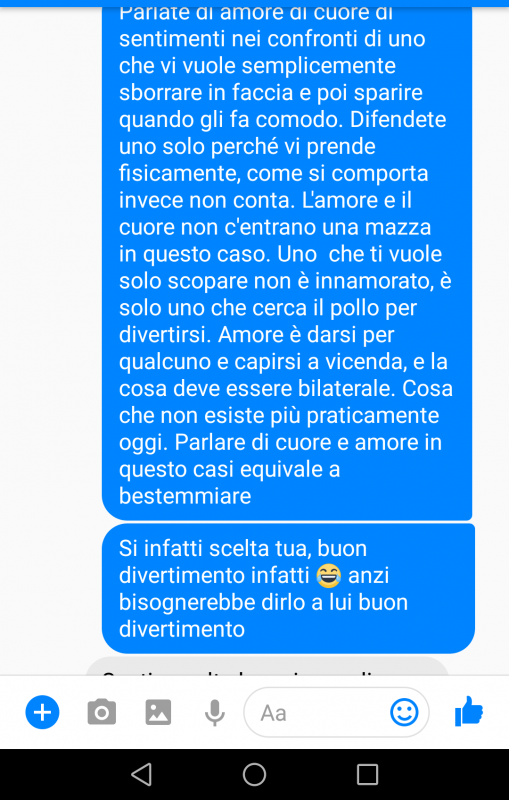Viewport: 509px width, 800px height.
Task: Tap the blue header bar at the top
Action: click(x=254, y=3)
